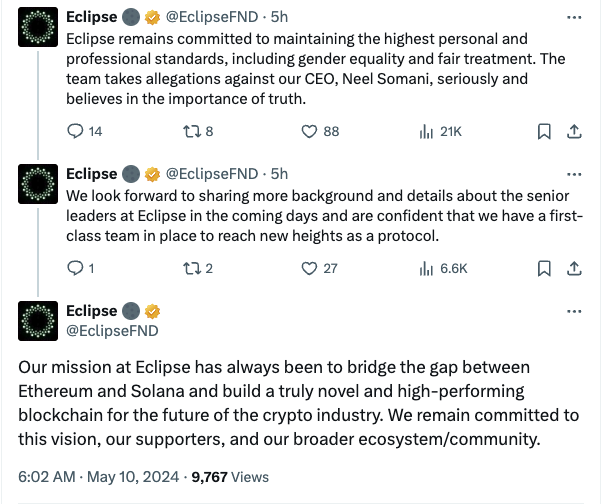Repost the second tweet with 2 reposts
The image size is (602, 504).
[x=191, y=268]
